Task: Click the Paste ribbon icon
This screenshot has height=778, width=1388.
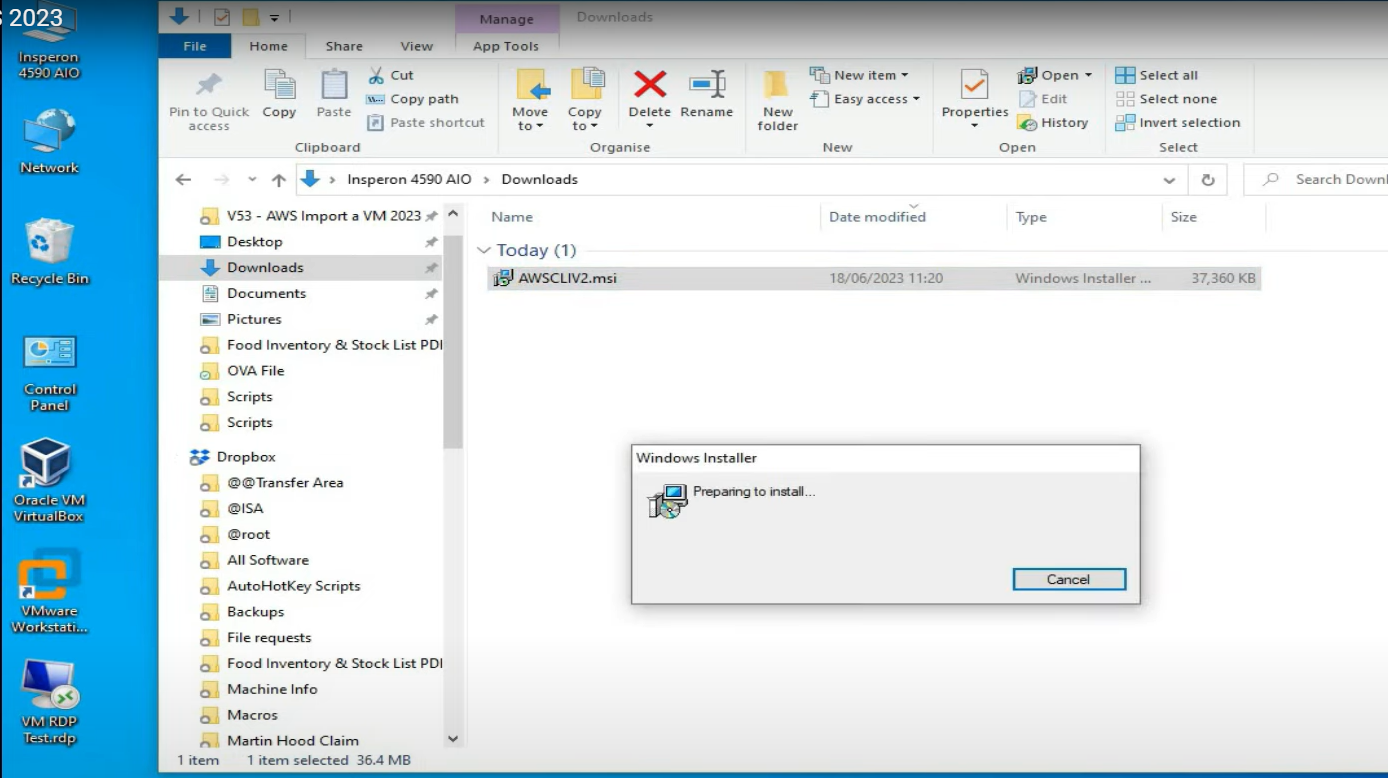Action: (334, 86)
